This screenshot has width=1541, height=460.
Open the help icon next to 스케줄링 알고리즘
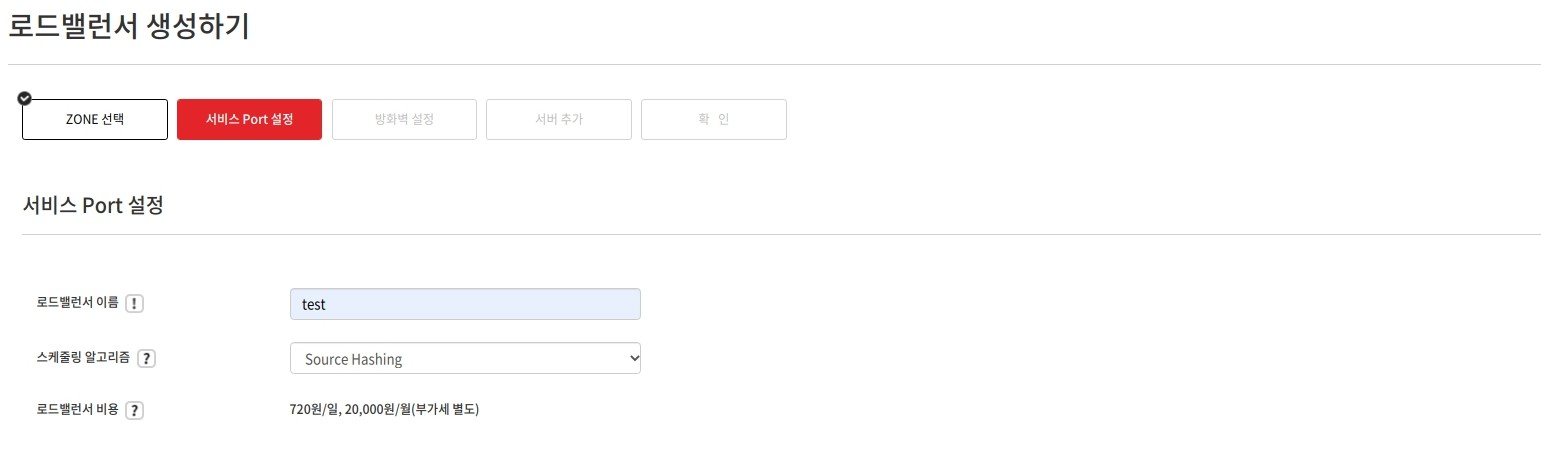coord(146,358)
